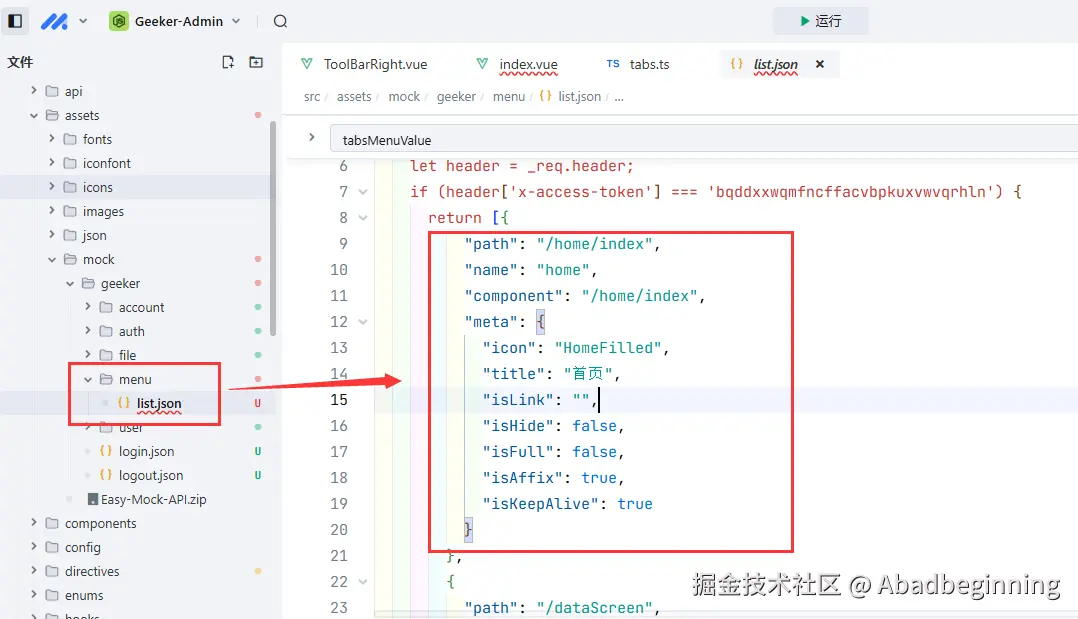Image resolution: width=1078 pixels, height=619 pixels.
Task: Fold the meta block at line 12
Action: [363, 322]
